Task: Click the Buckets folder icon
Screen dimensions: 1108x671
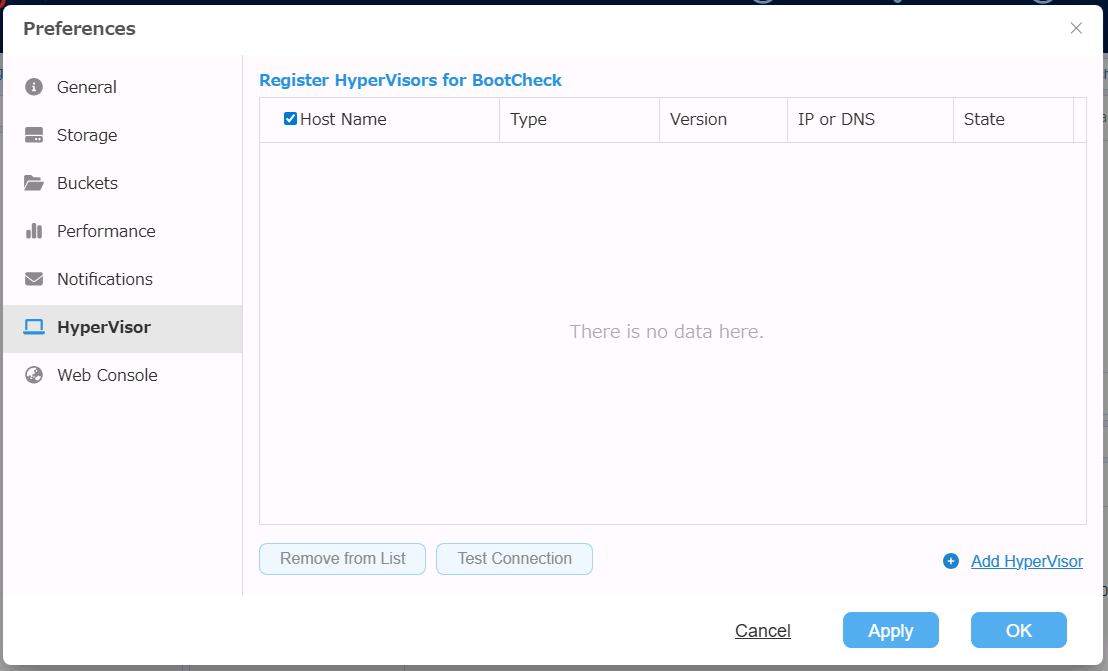Action: coord(34,183)
